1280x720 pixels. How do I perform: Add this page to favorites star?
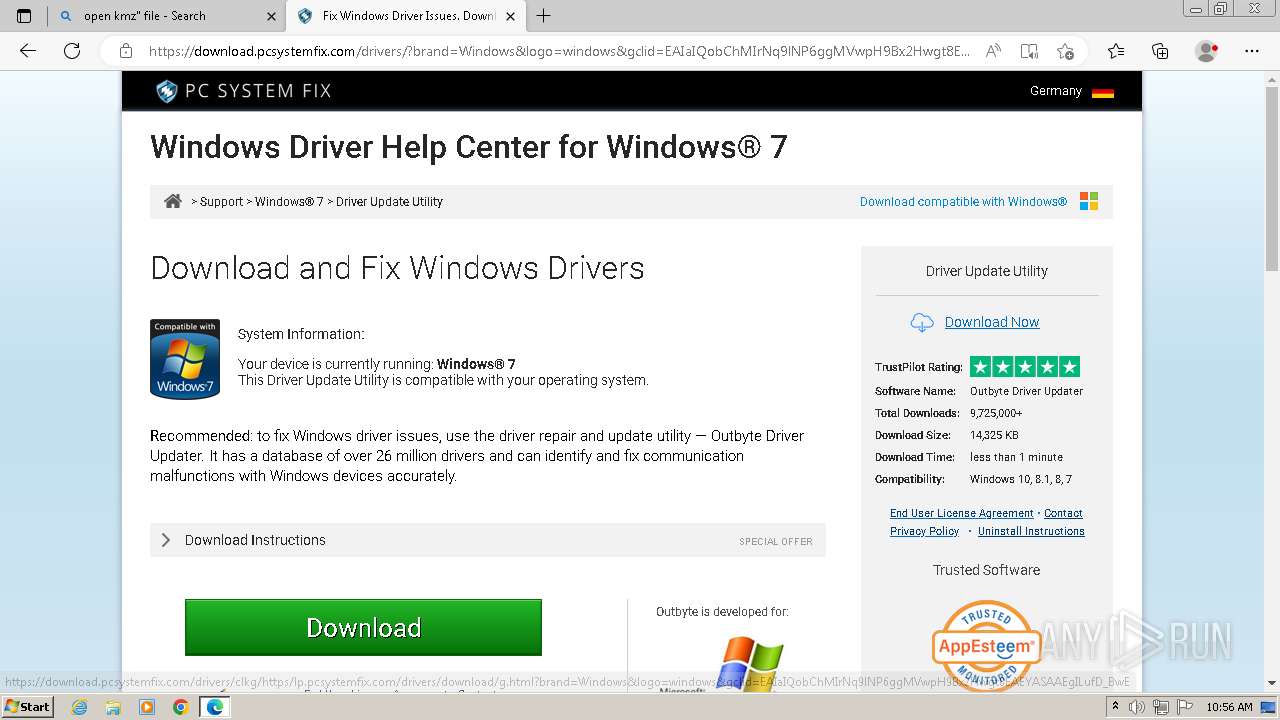pyautogui.click(x=1065, y=51)
